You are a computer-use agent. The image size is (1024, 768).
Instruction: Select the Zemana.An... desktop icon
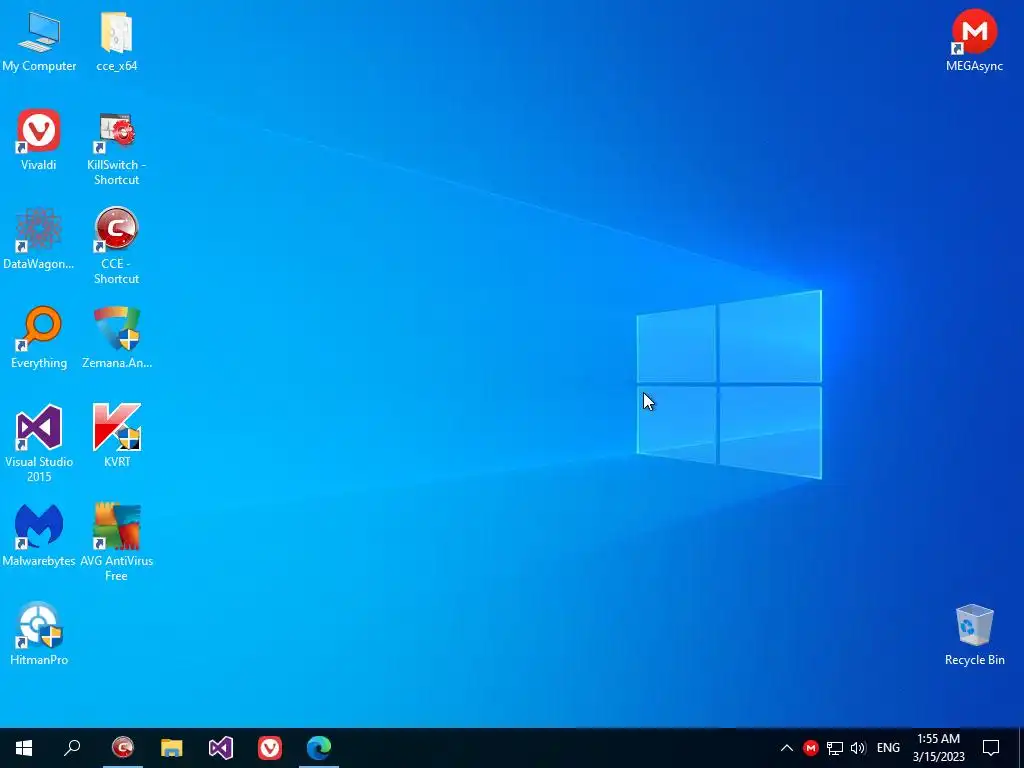[x=117, y=338]
